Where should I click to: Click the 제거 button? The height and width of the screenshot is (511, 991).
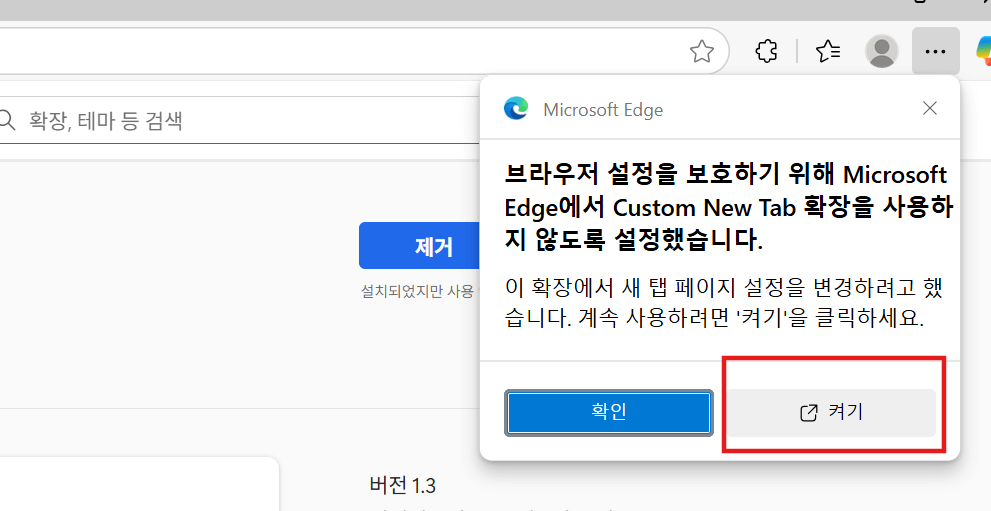tap(421, 246)
